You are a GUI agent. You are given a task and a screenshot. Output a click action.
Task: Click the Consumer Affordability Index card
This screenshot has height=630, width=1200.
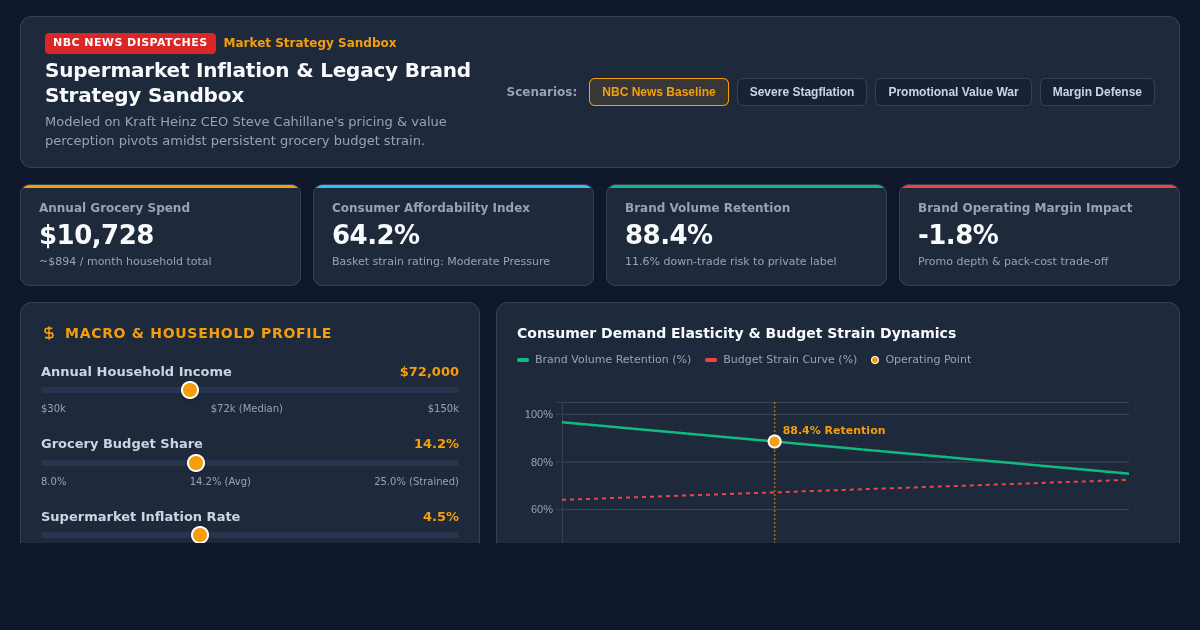[x=453, y=235]
